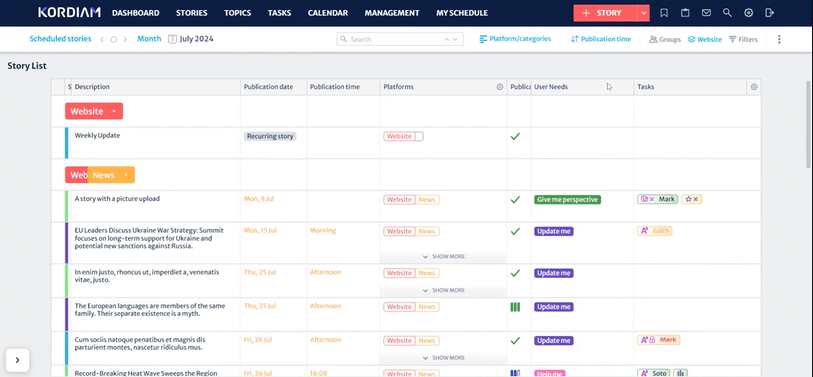Open the clipboard icon in top bar
The width and height of the screenshot is (813, 377).
point(685,13)
